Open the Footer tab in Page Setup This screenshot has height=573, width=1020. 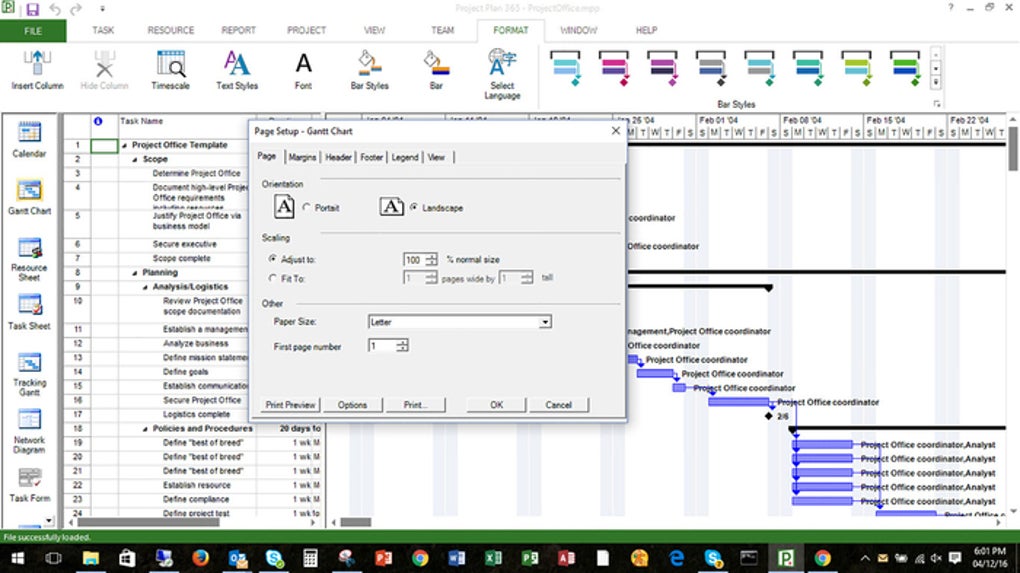tap(371, 157)
